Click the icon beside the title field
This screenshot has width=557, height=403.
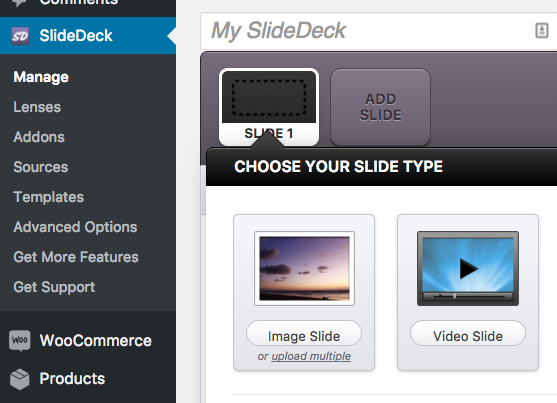click(542, 31)
